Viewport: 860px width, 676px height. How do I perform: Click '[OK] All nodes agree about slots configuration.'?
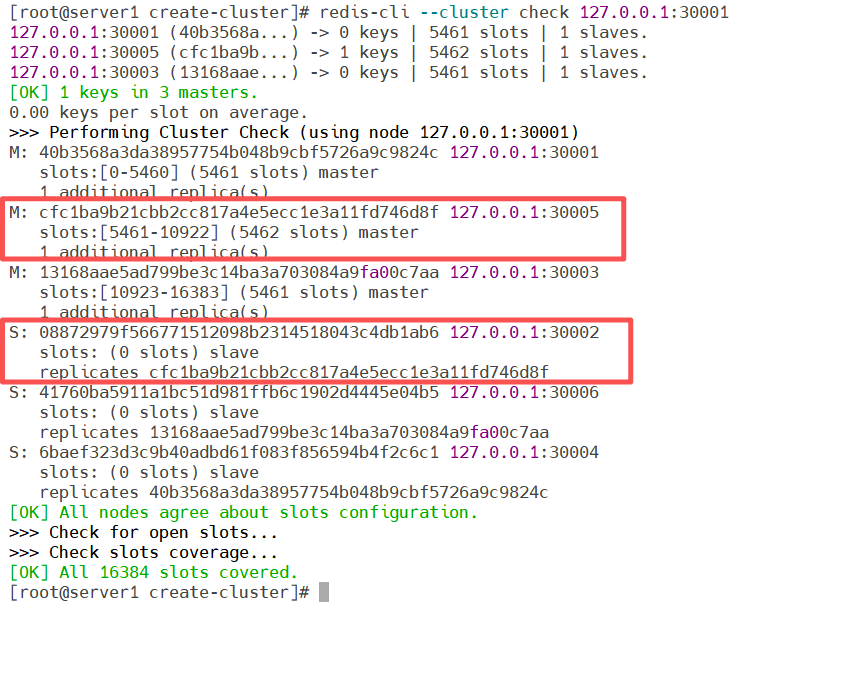(x=244, y=513)
